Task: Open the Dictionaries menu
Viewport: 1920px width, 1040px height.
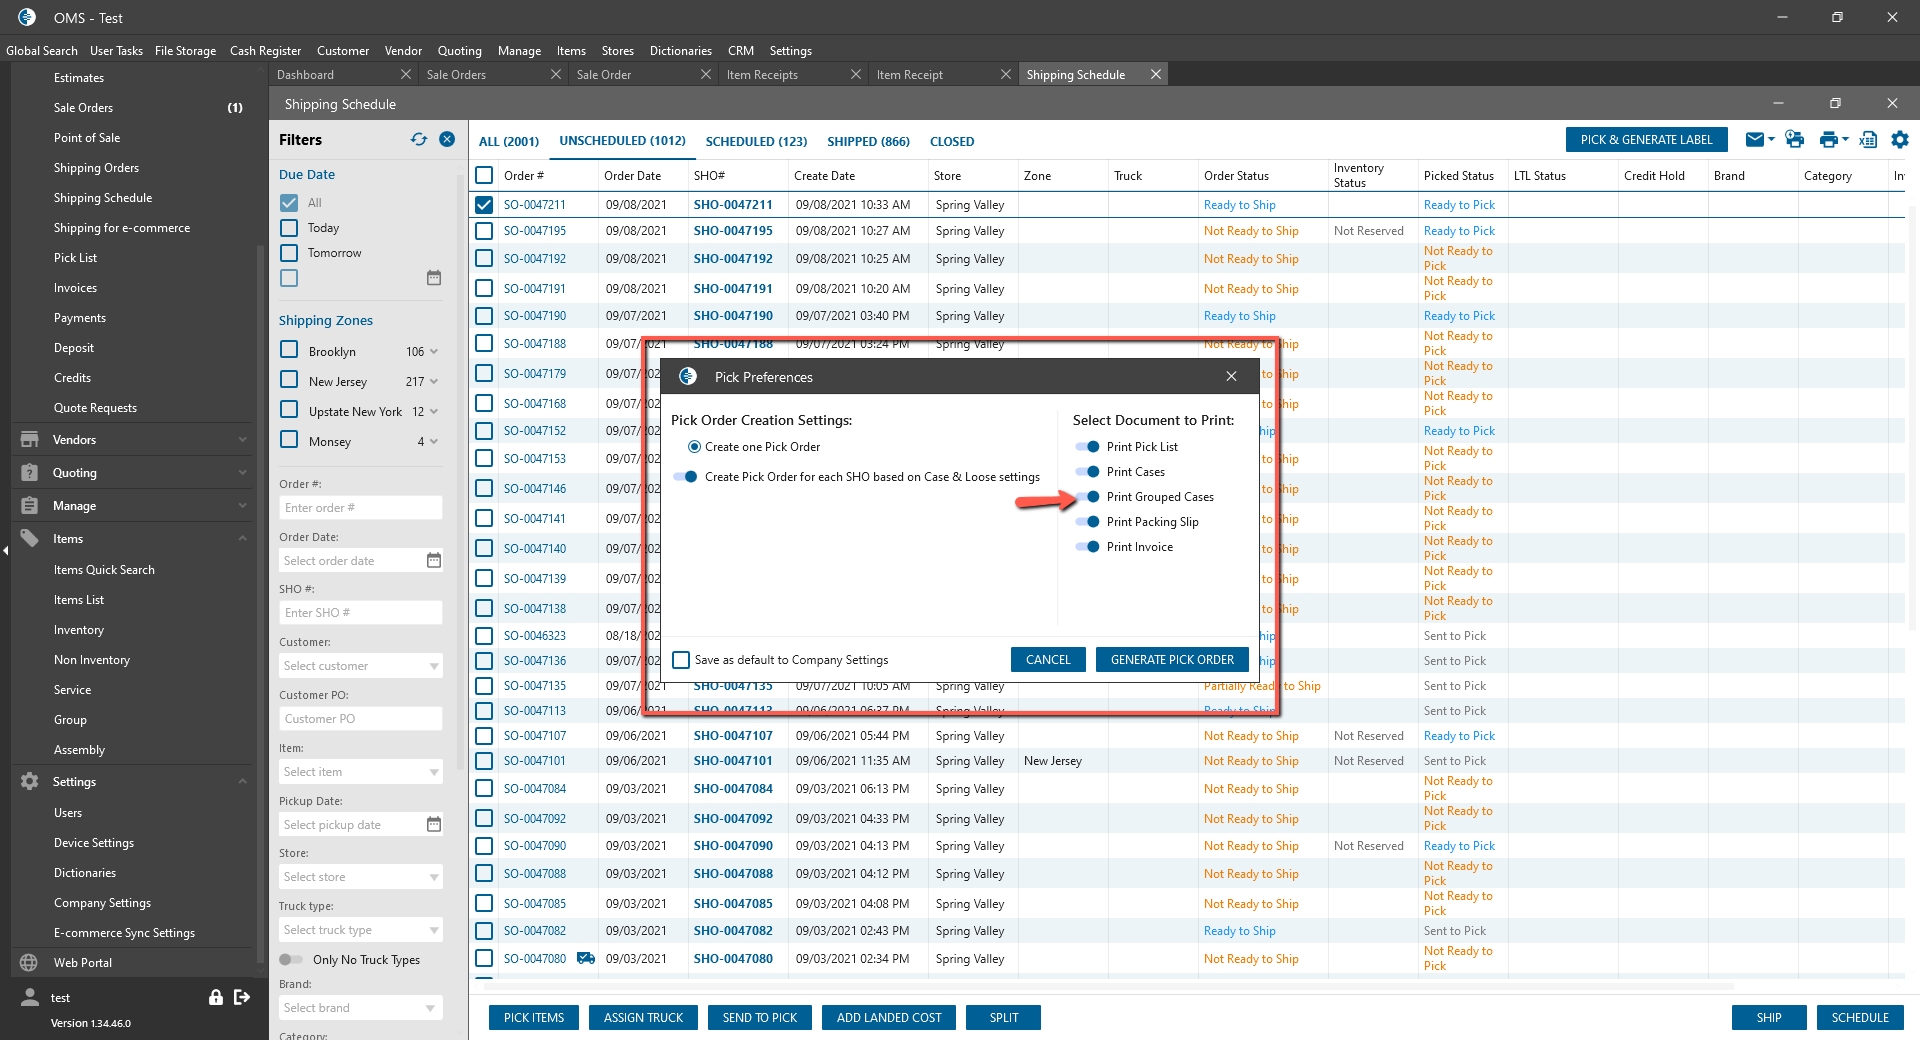Action: click(680, 50)
